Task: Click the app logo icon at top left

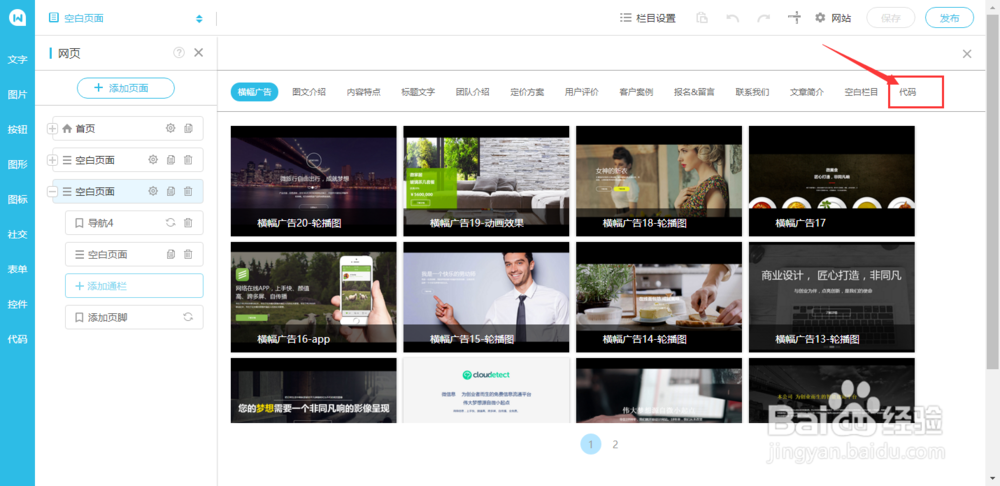Action: pos(17,17)
